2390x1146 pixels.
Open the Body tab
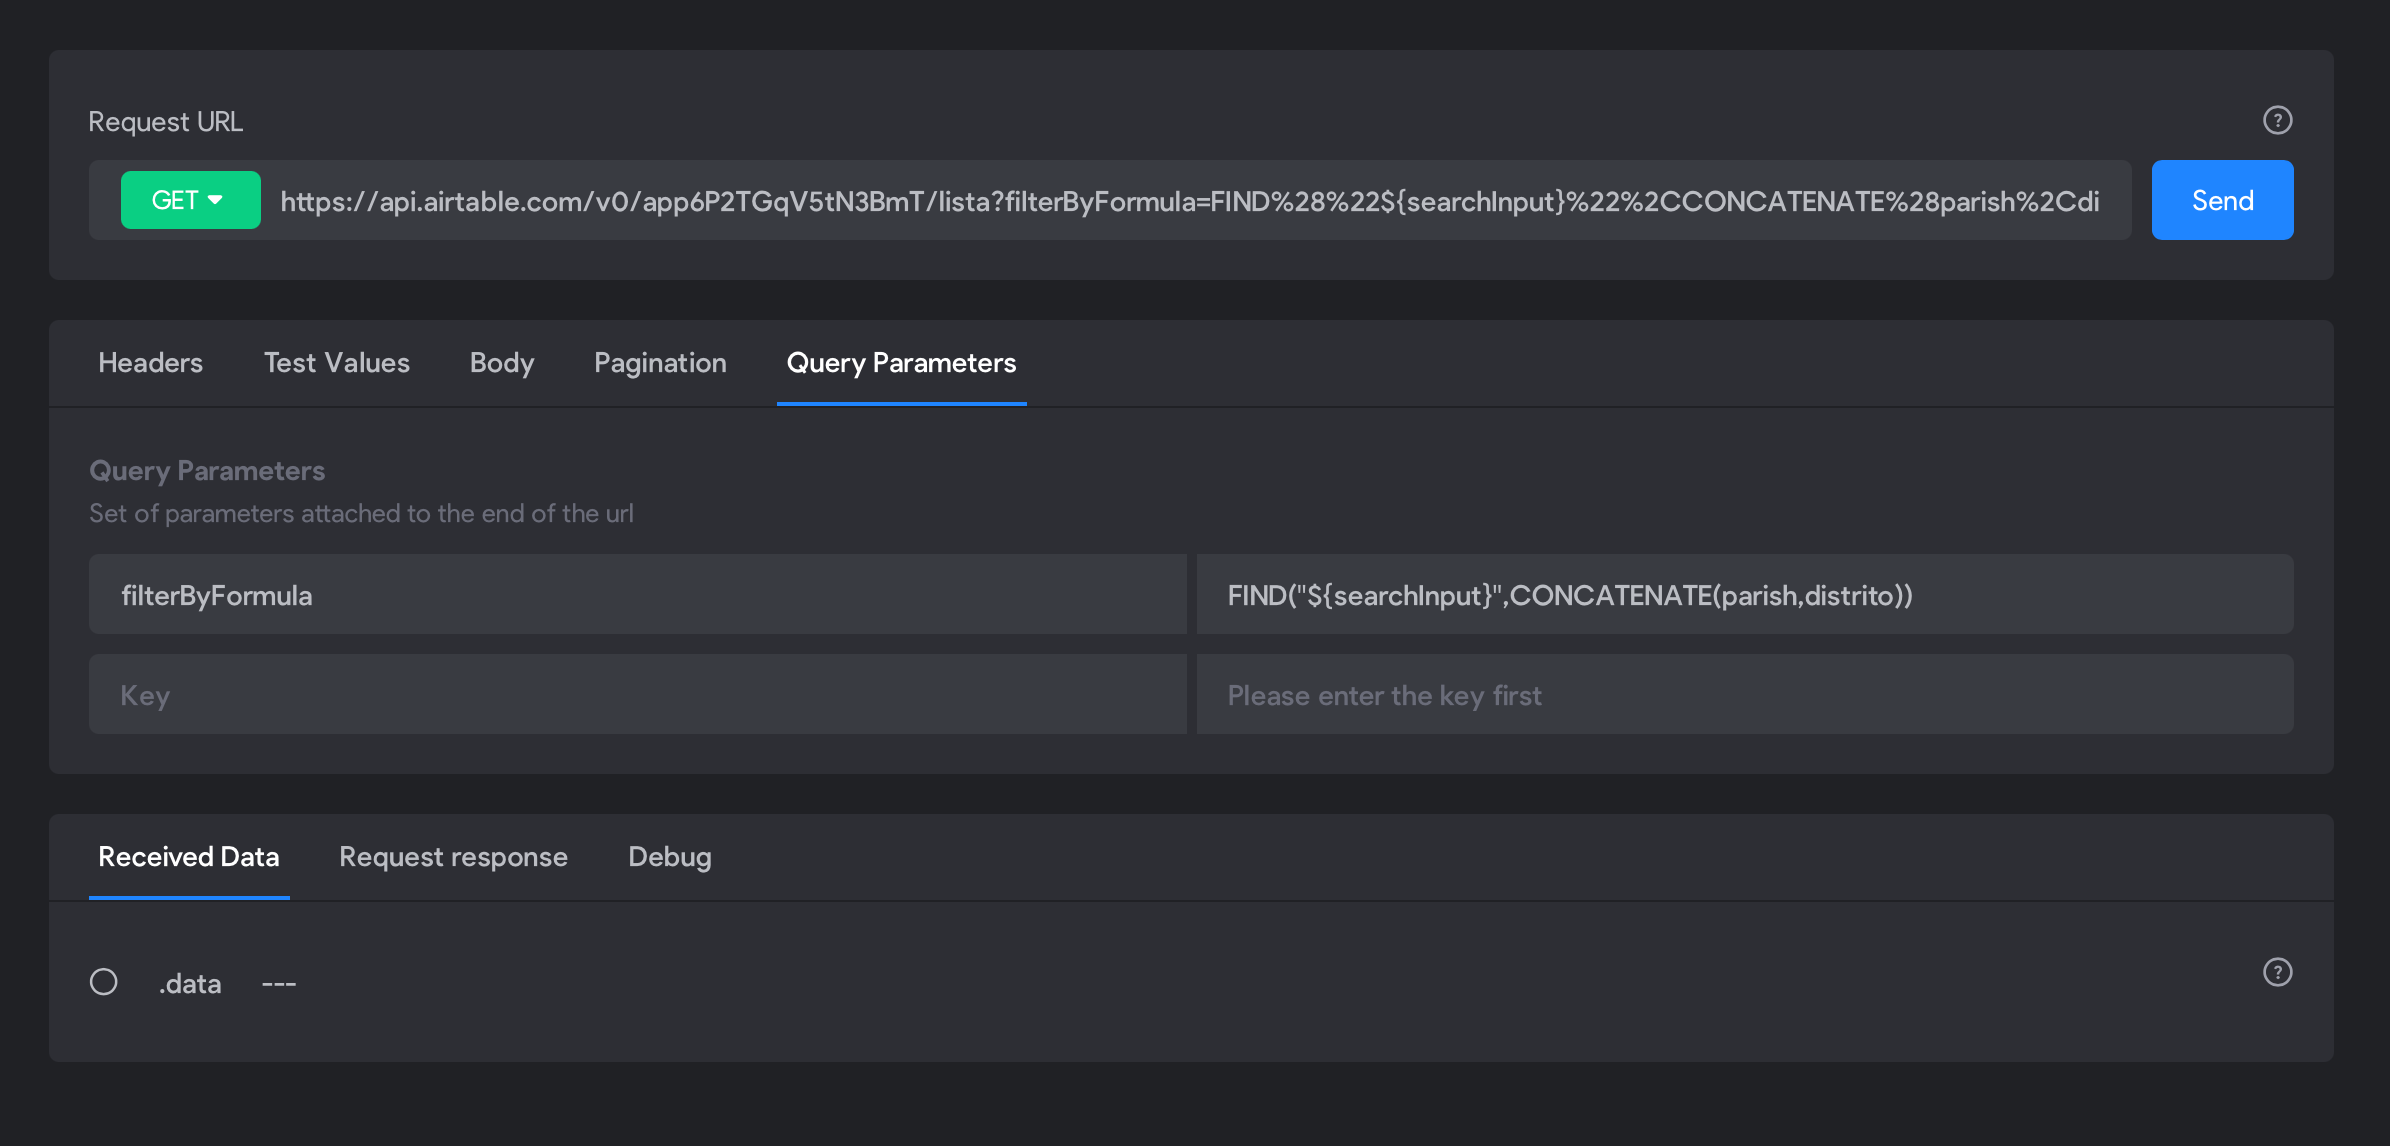[502, 363]
